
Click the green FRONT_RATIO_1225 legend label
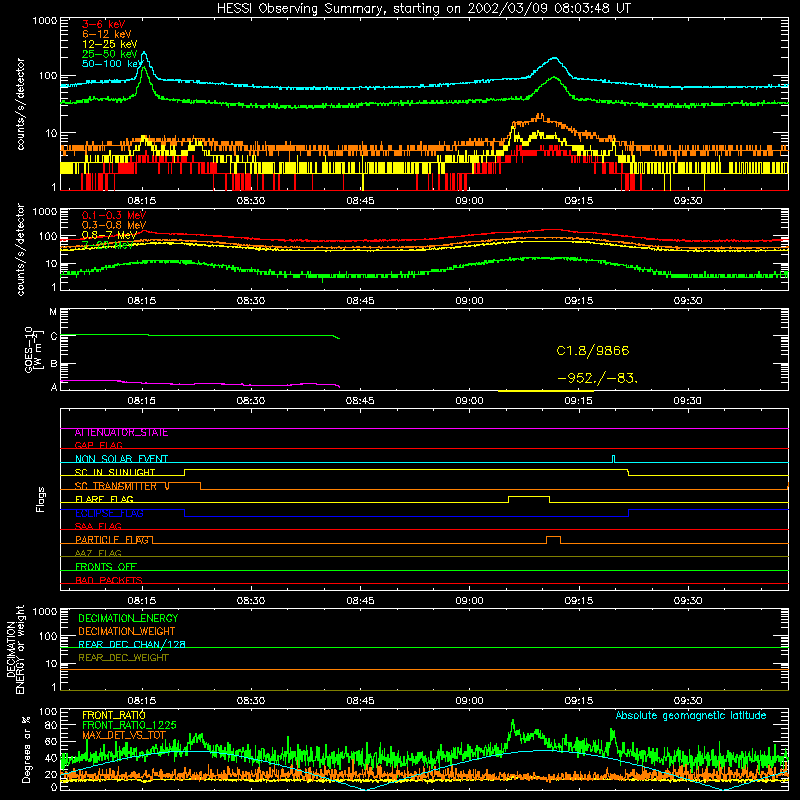point(129,725)
